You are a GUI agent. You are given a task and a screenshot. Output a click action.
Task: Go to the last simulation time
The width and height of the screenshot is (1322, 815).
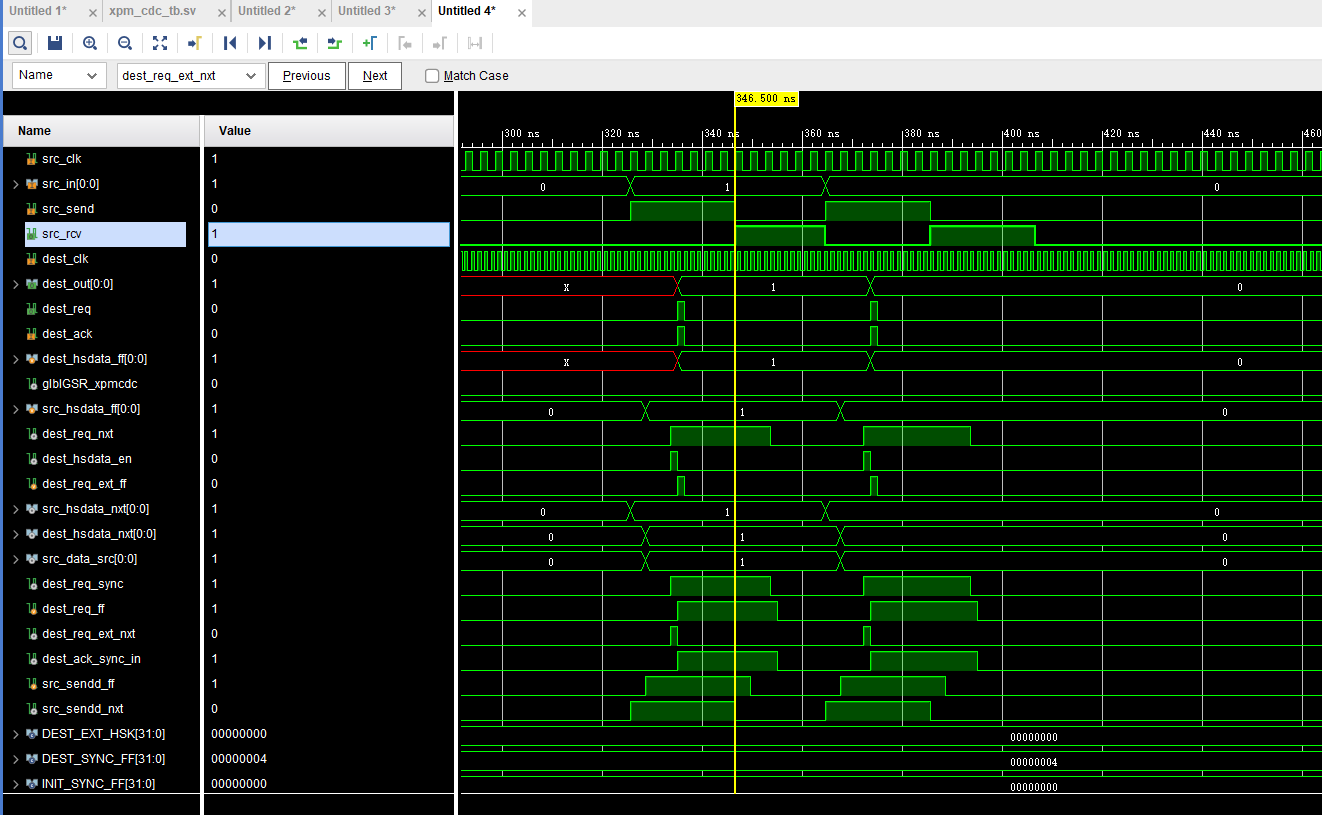tap(264, 43)
